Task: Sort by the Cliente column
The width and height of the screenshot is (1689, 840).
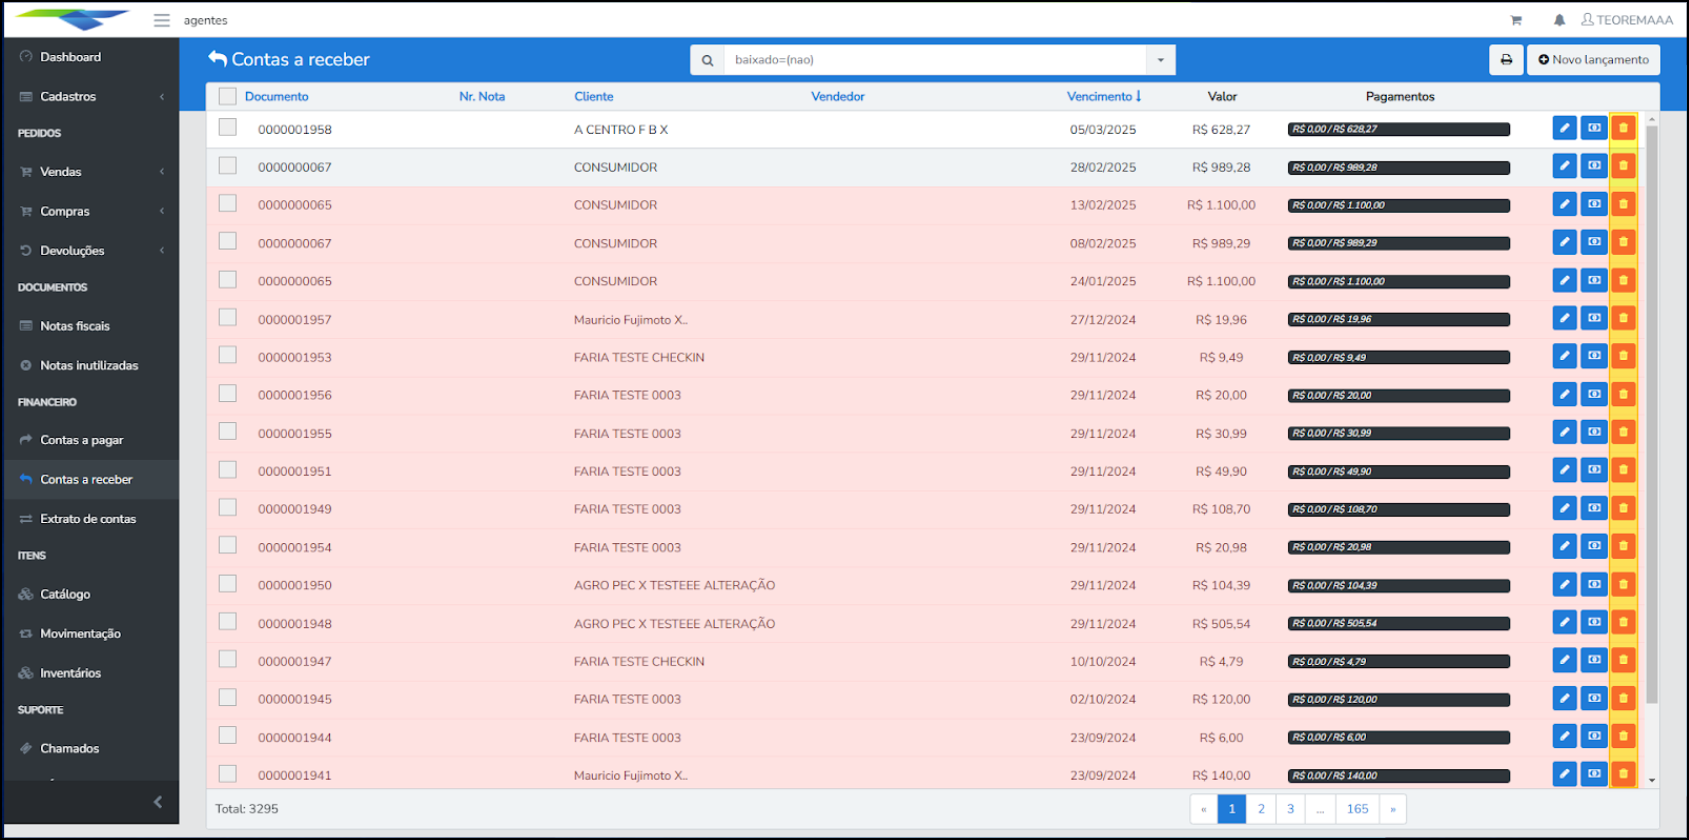Action: [594, 96]
